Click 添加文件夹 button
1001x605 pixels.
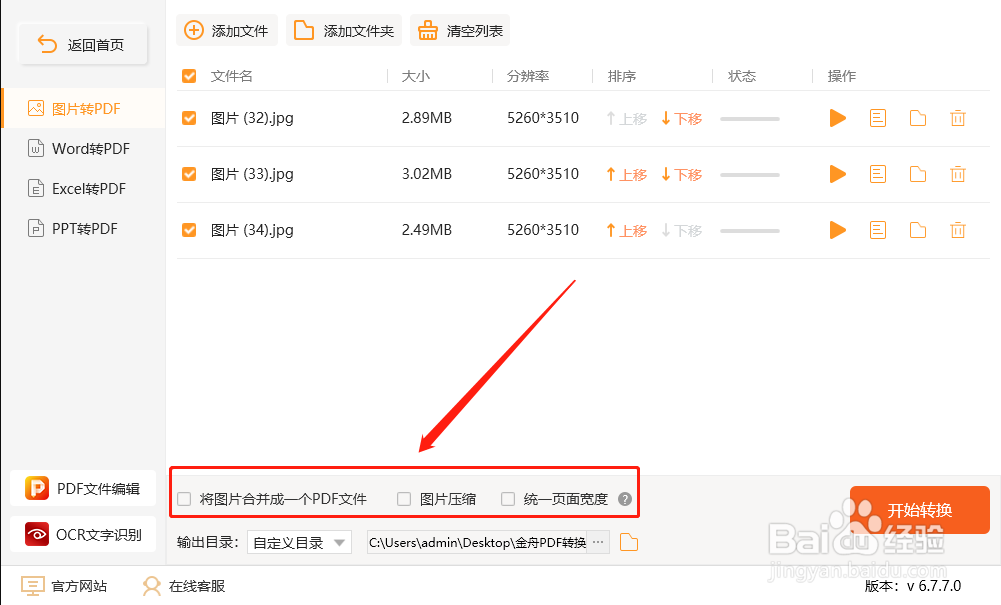click(x=344, y=31)
